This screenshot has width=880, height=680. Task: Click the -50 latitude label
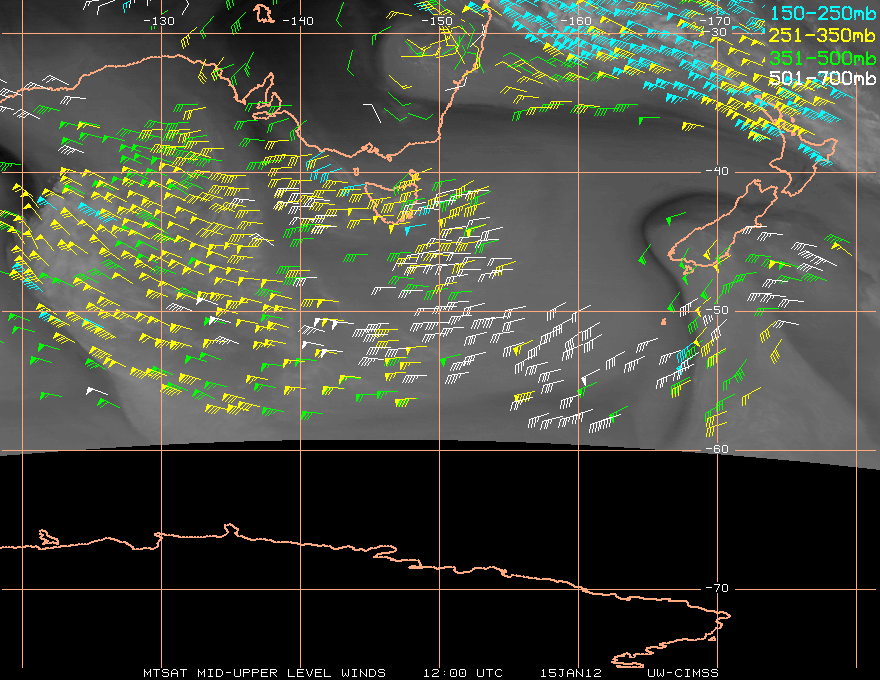coord(717,310)
